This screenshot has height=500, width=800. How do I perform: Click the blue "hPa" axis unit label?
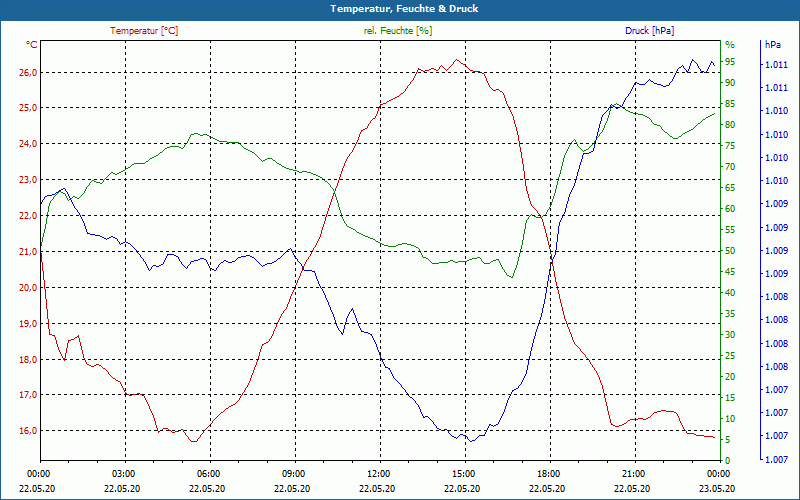click(x=772, y=45)
